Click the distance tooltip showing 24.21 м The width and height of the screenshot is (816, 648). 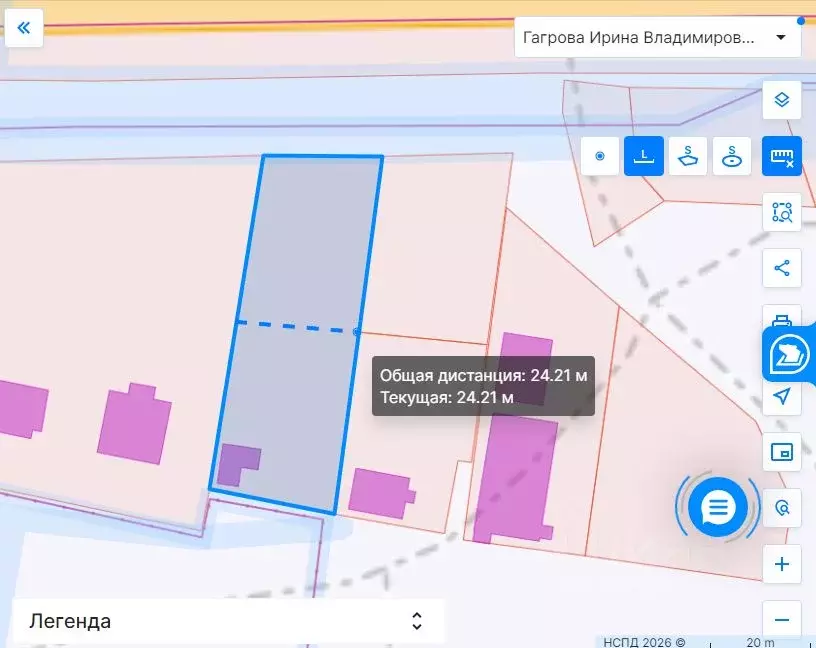click(x=483, y=386)
